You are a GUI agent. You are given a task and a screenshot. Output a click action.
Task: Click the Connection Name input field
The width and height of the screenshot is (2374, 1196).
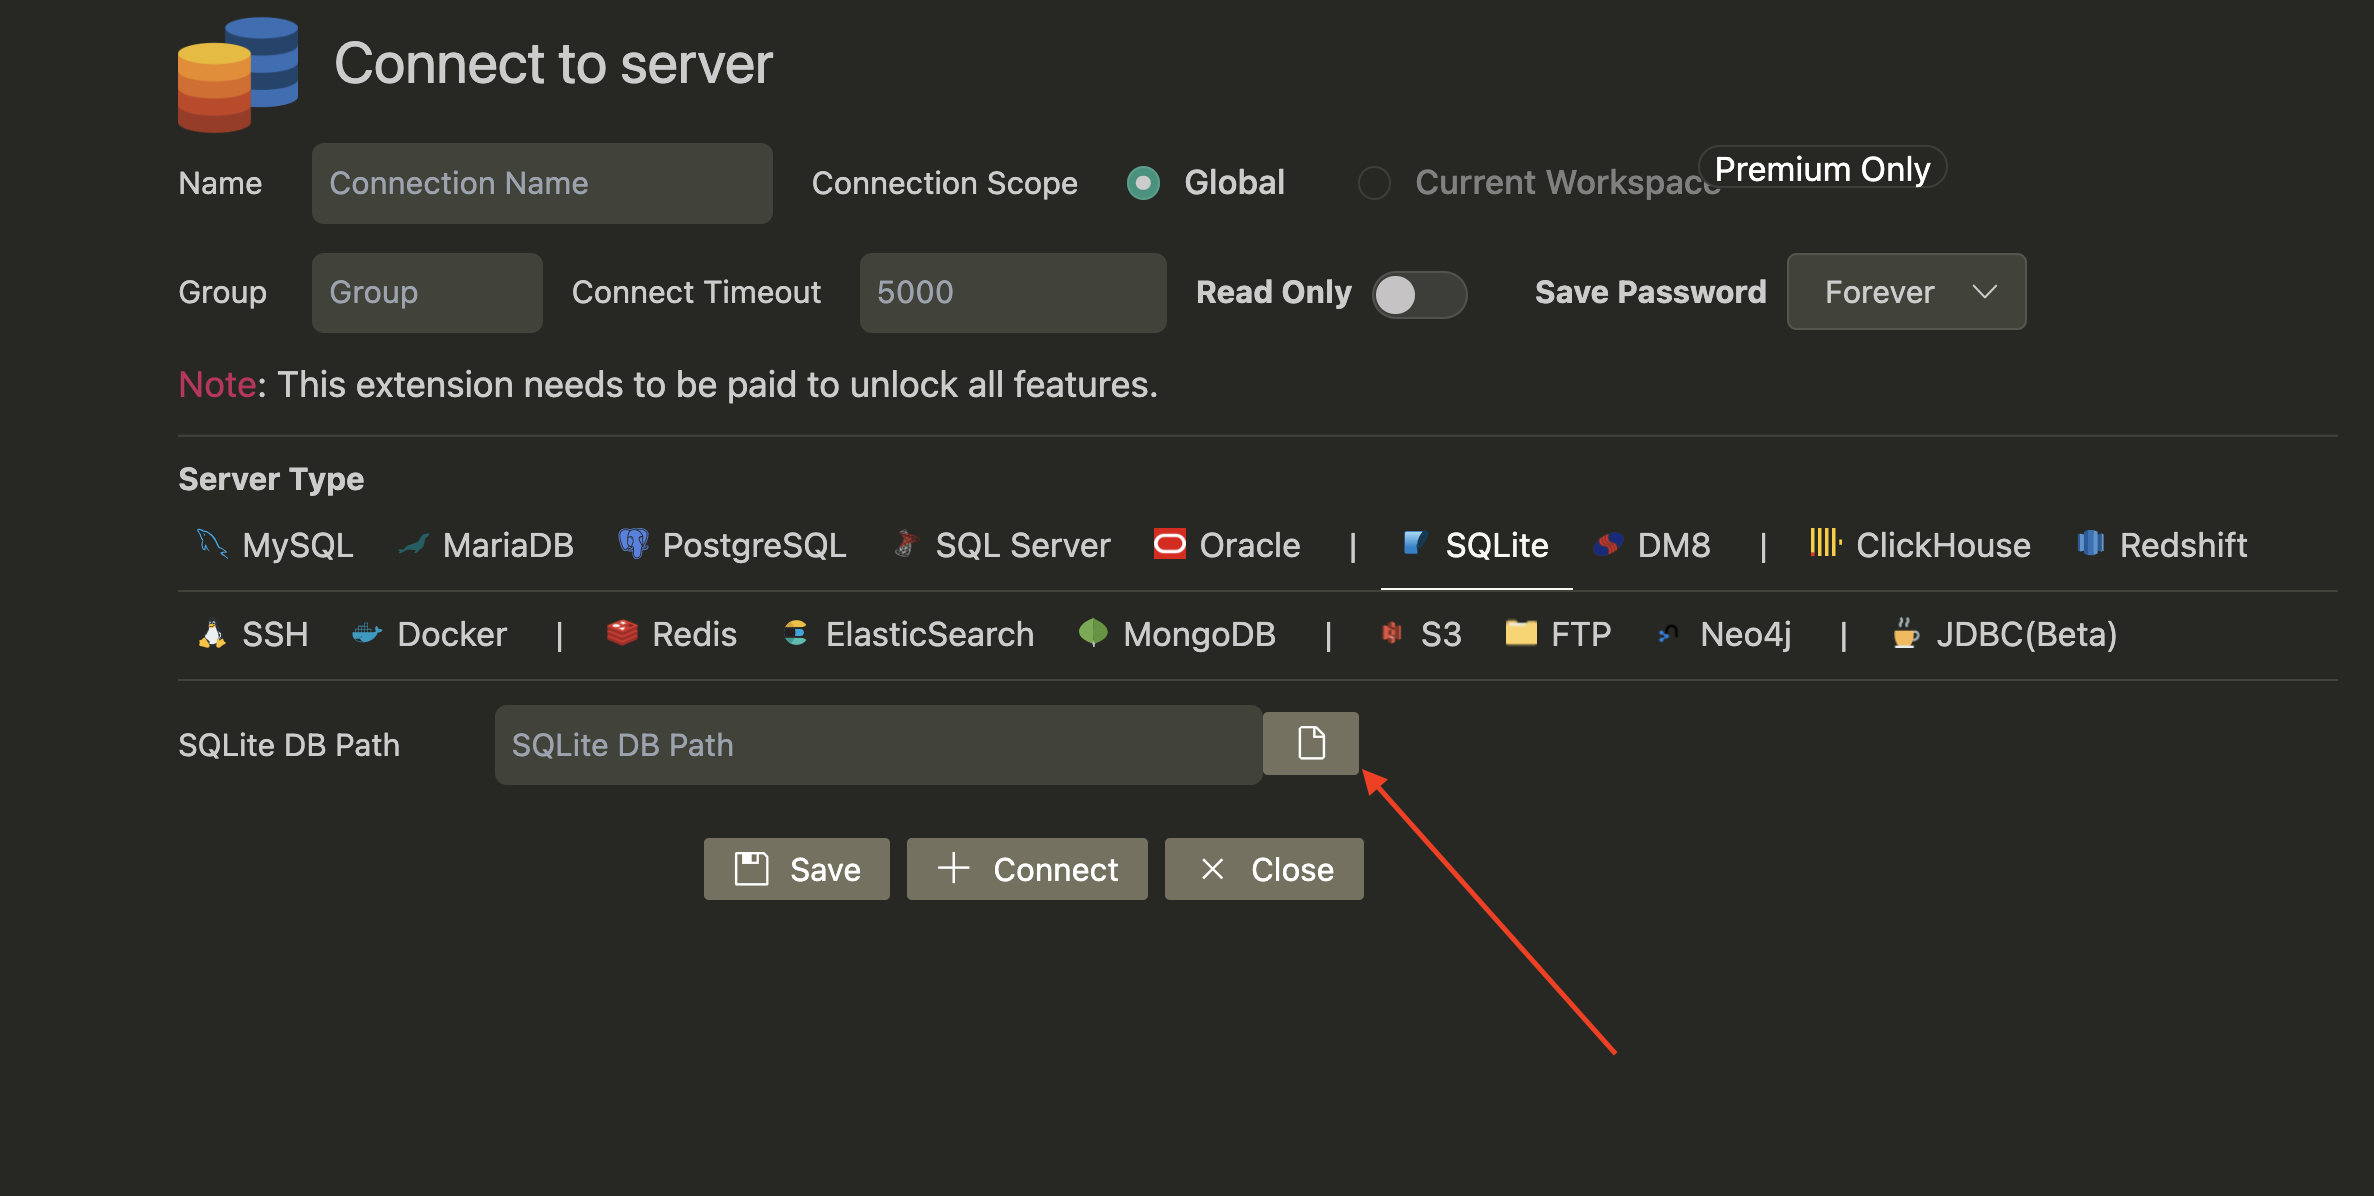tap(541, 183)
